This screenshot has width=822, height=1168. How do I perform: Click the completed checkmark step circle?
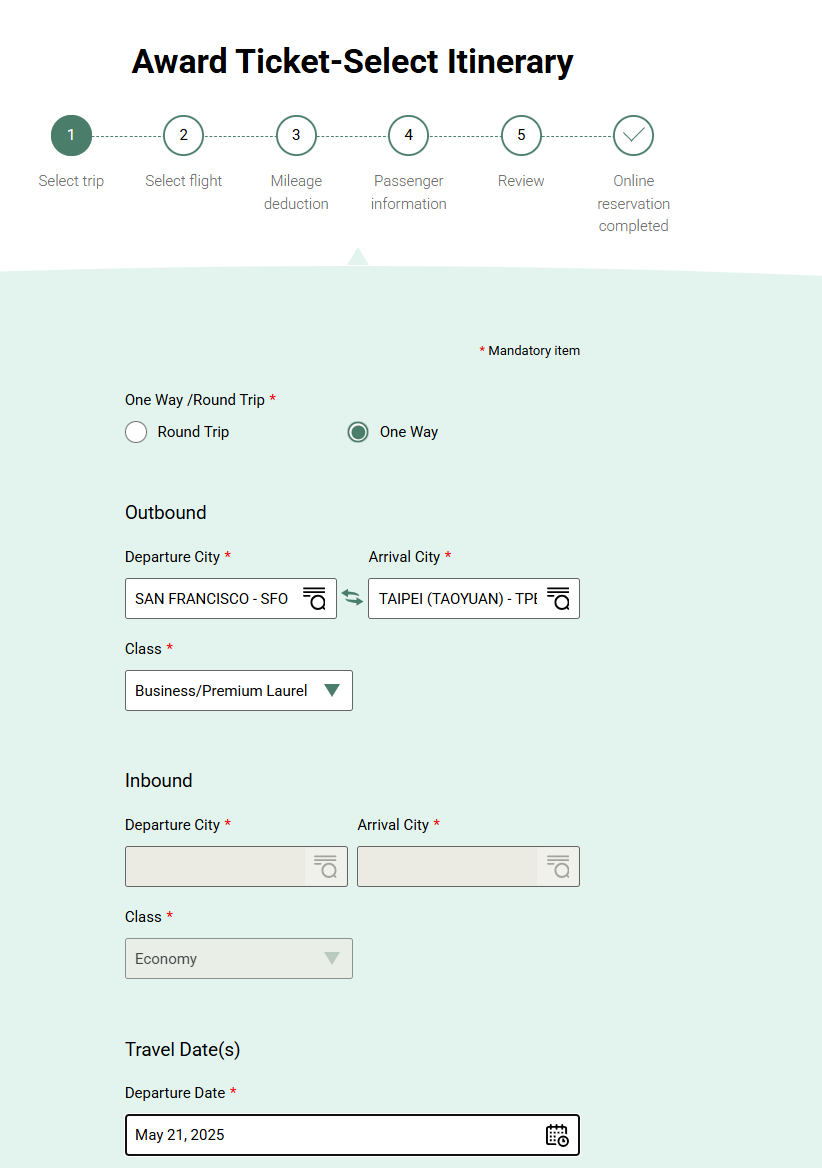coord(633,136)
